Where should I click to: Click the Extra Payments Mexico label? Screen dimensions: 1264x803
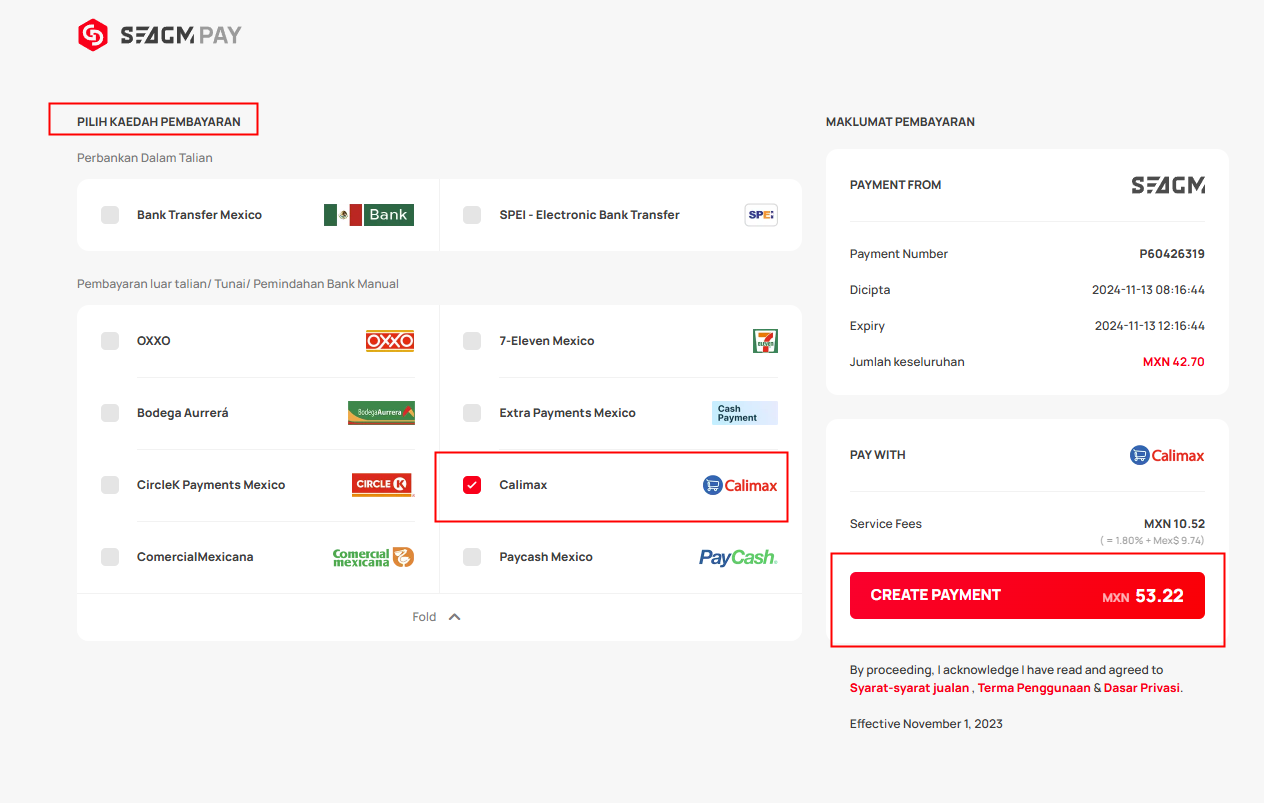(x=567, y=413)
